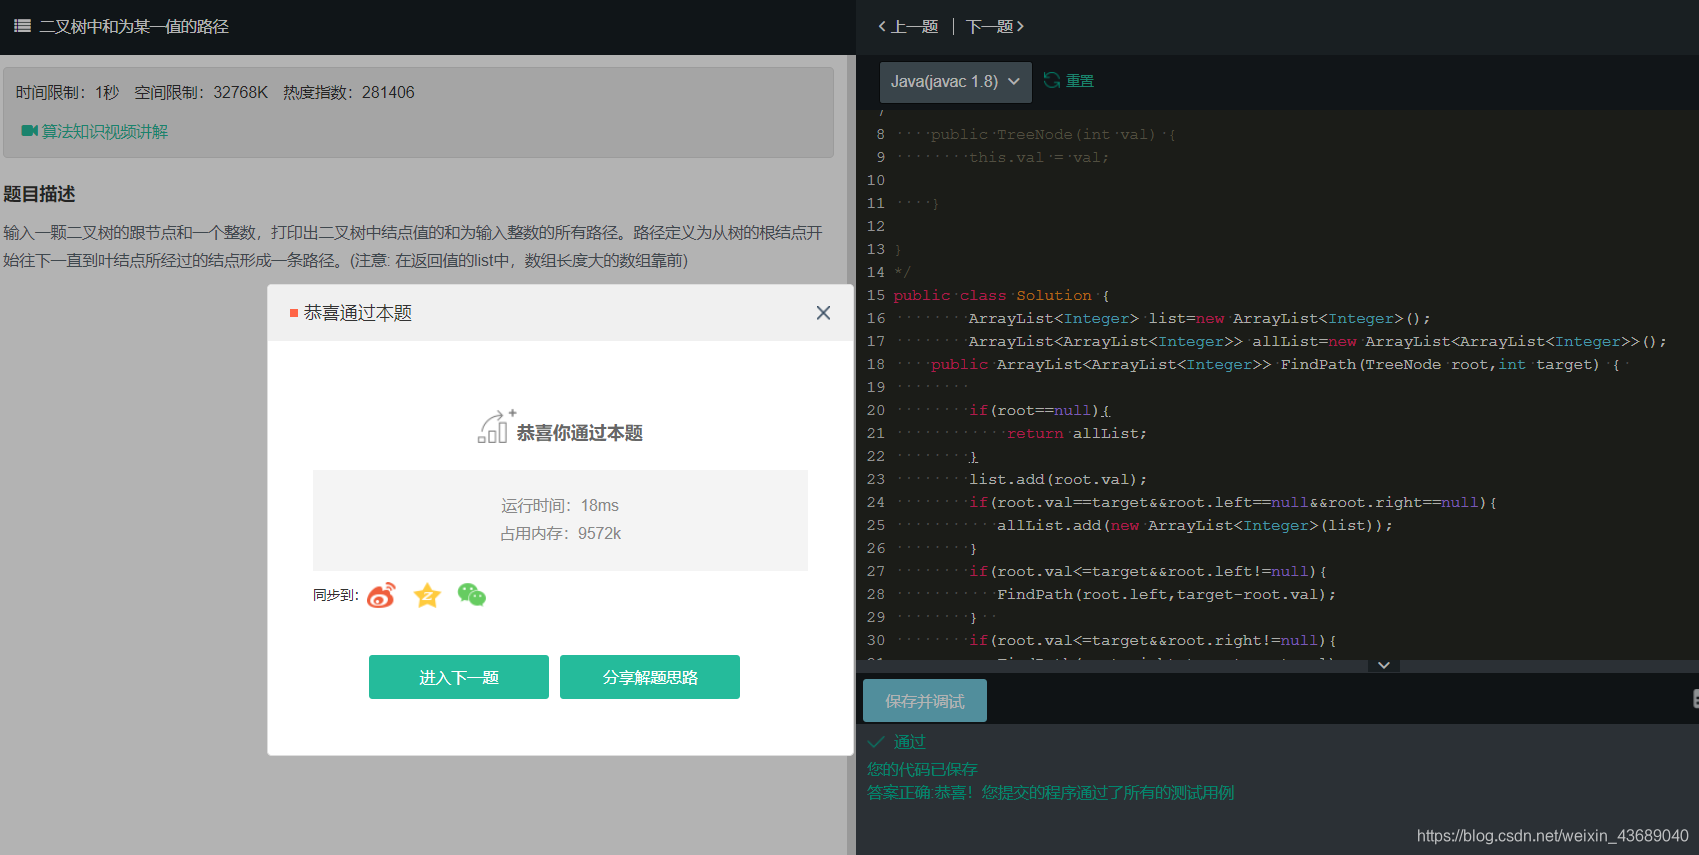
Task: Click the 占用内存: 9572k text
Action: pos(560,534)
